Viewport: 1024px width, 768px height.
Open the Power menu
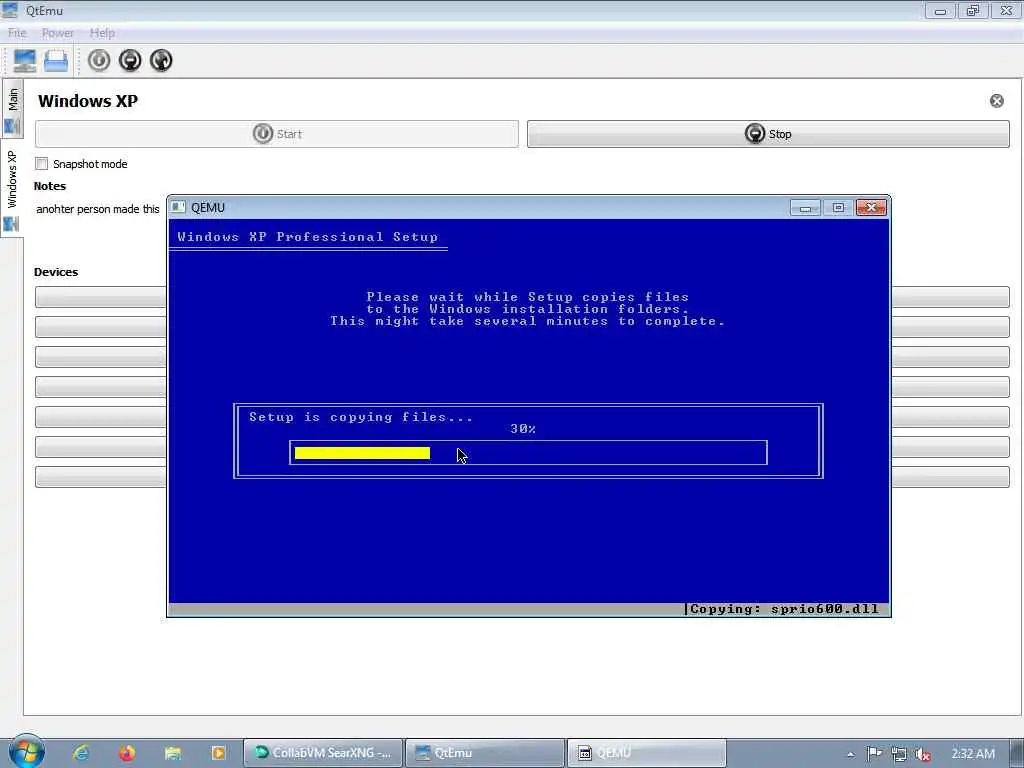pos(57,33)
